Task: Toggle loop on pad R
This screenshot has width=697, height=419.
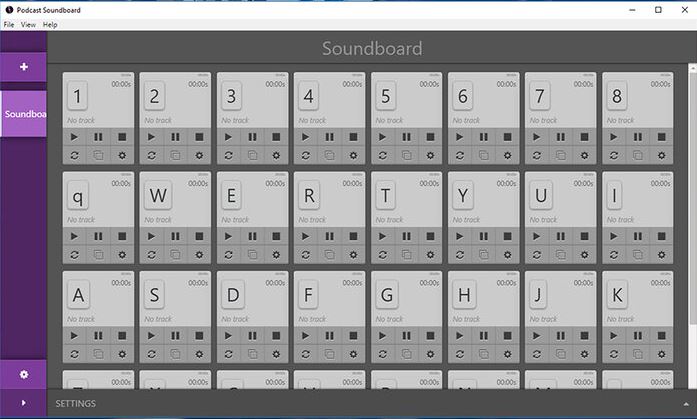Action: pos(305,255)
